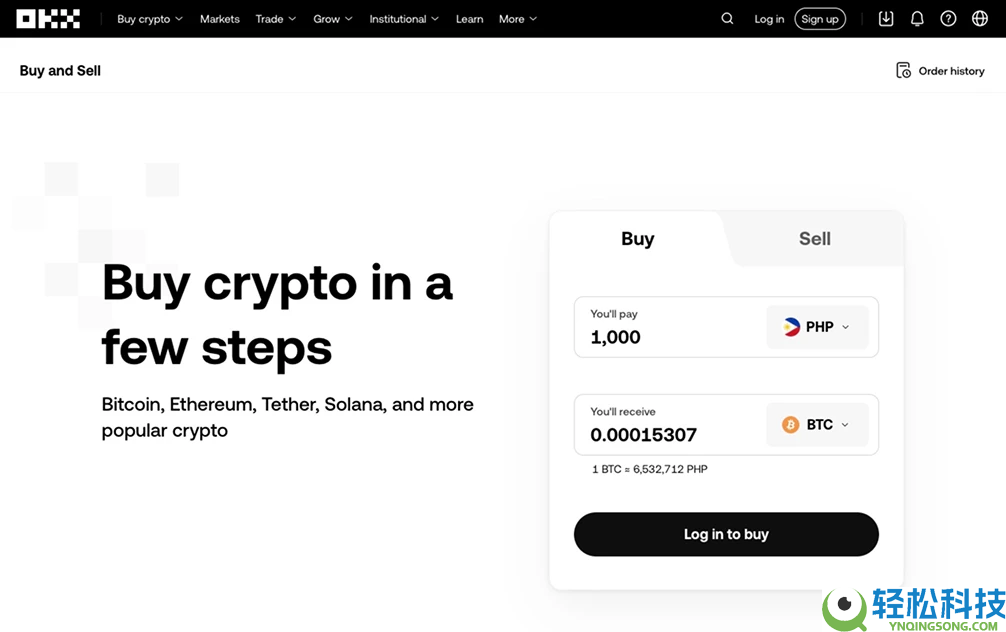Screen dimensions: 1006x632
Task: Open the search icon in header
Action: pyautogui.click(x=727, y=19)
